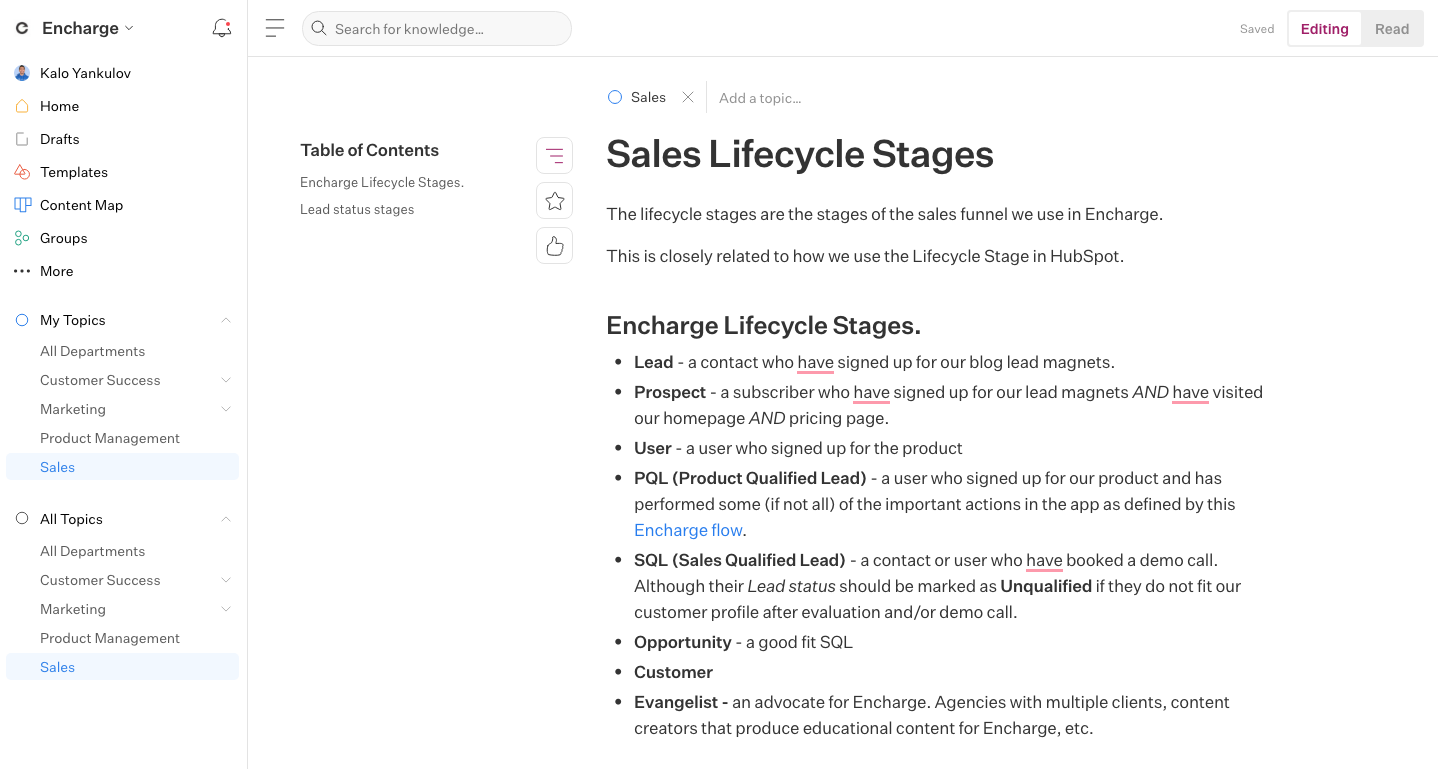Click the Saved status text
This screenshot has width=1438, height=769.
click(1256, 29)
